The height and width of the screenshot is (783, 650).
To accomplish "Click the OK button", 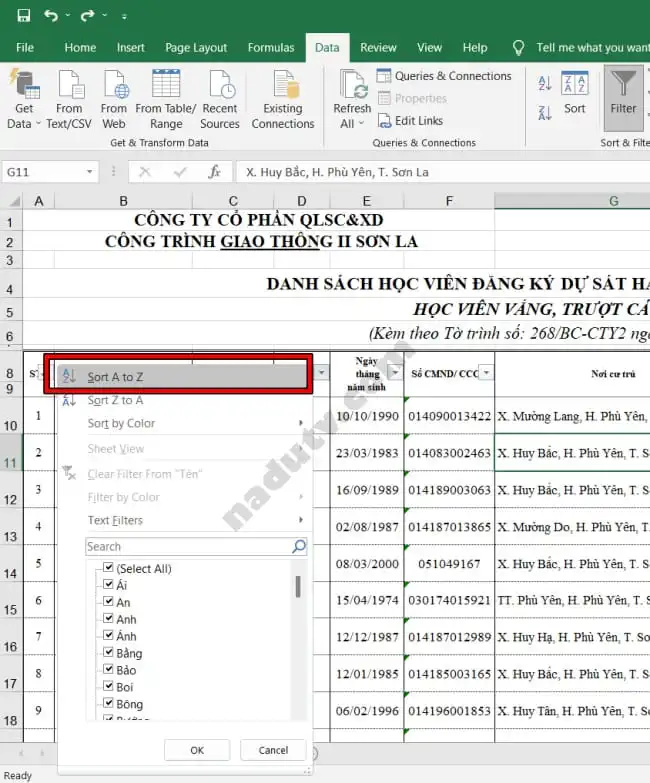I will pos(197,750).
